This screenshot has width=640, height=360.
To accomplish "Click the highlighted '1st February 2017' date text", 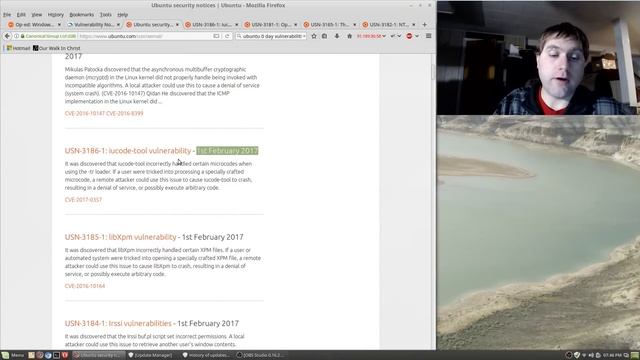I will pos(227,151).
